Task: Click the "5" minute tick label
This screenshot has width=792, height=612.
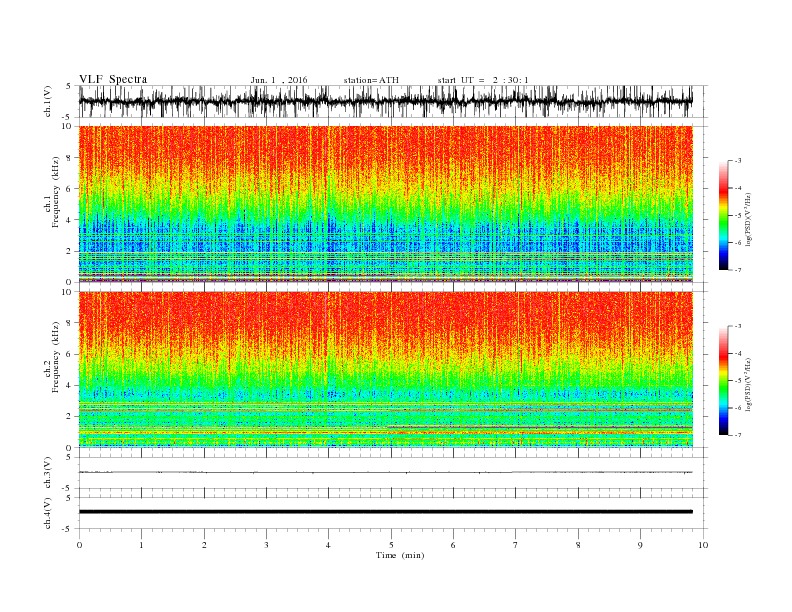Action: (391, 545)
